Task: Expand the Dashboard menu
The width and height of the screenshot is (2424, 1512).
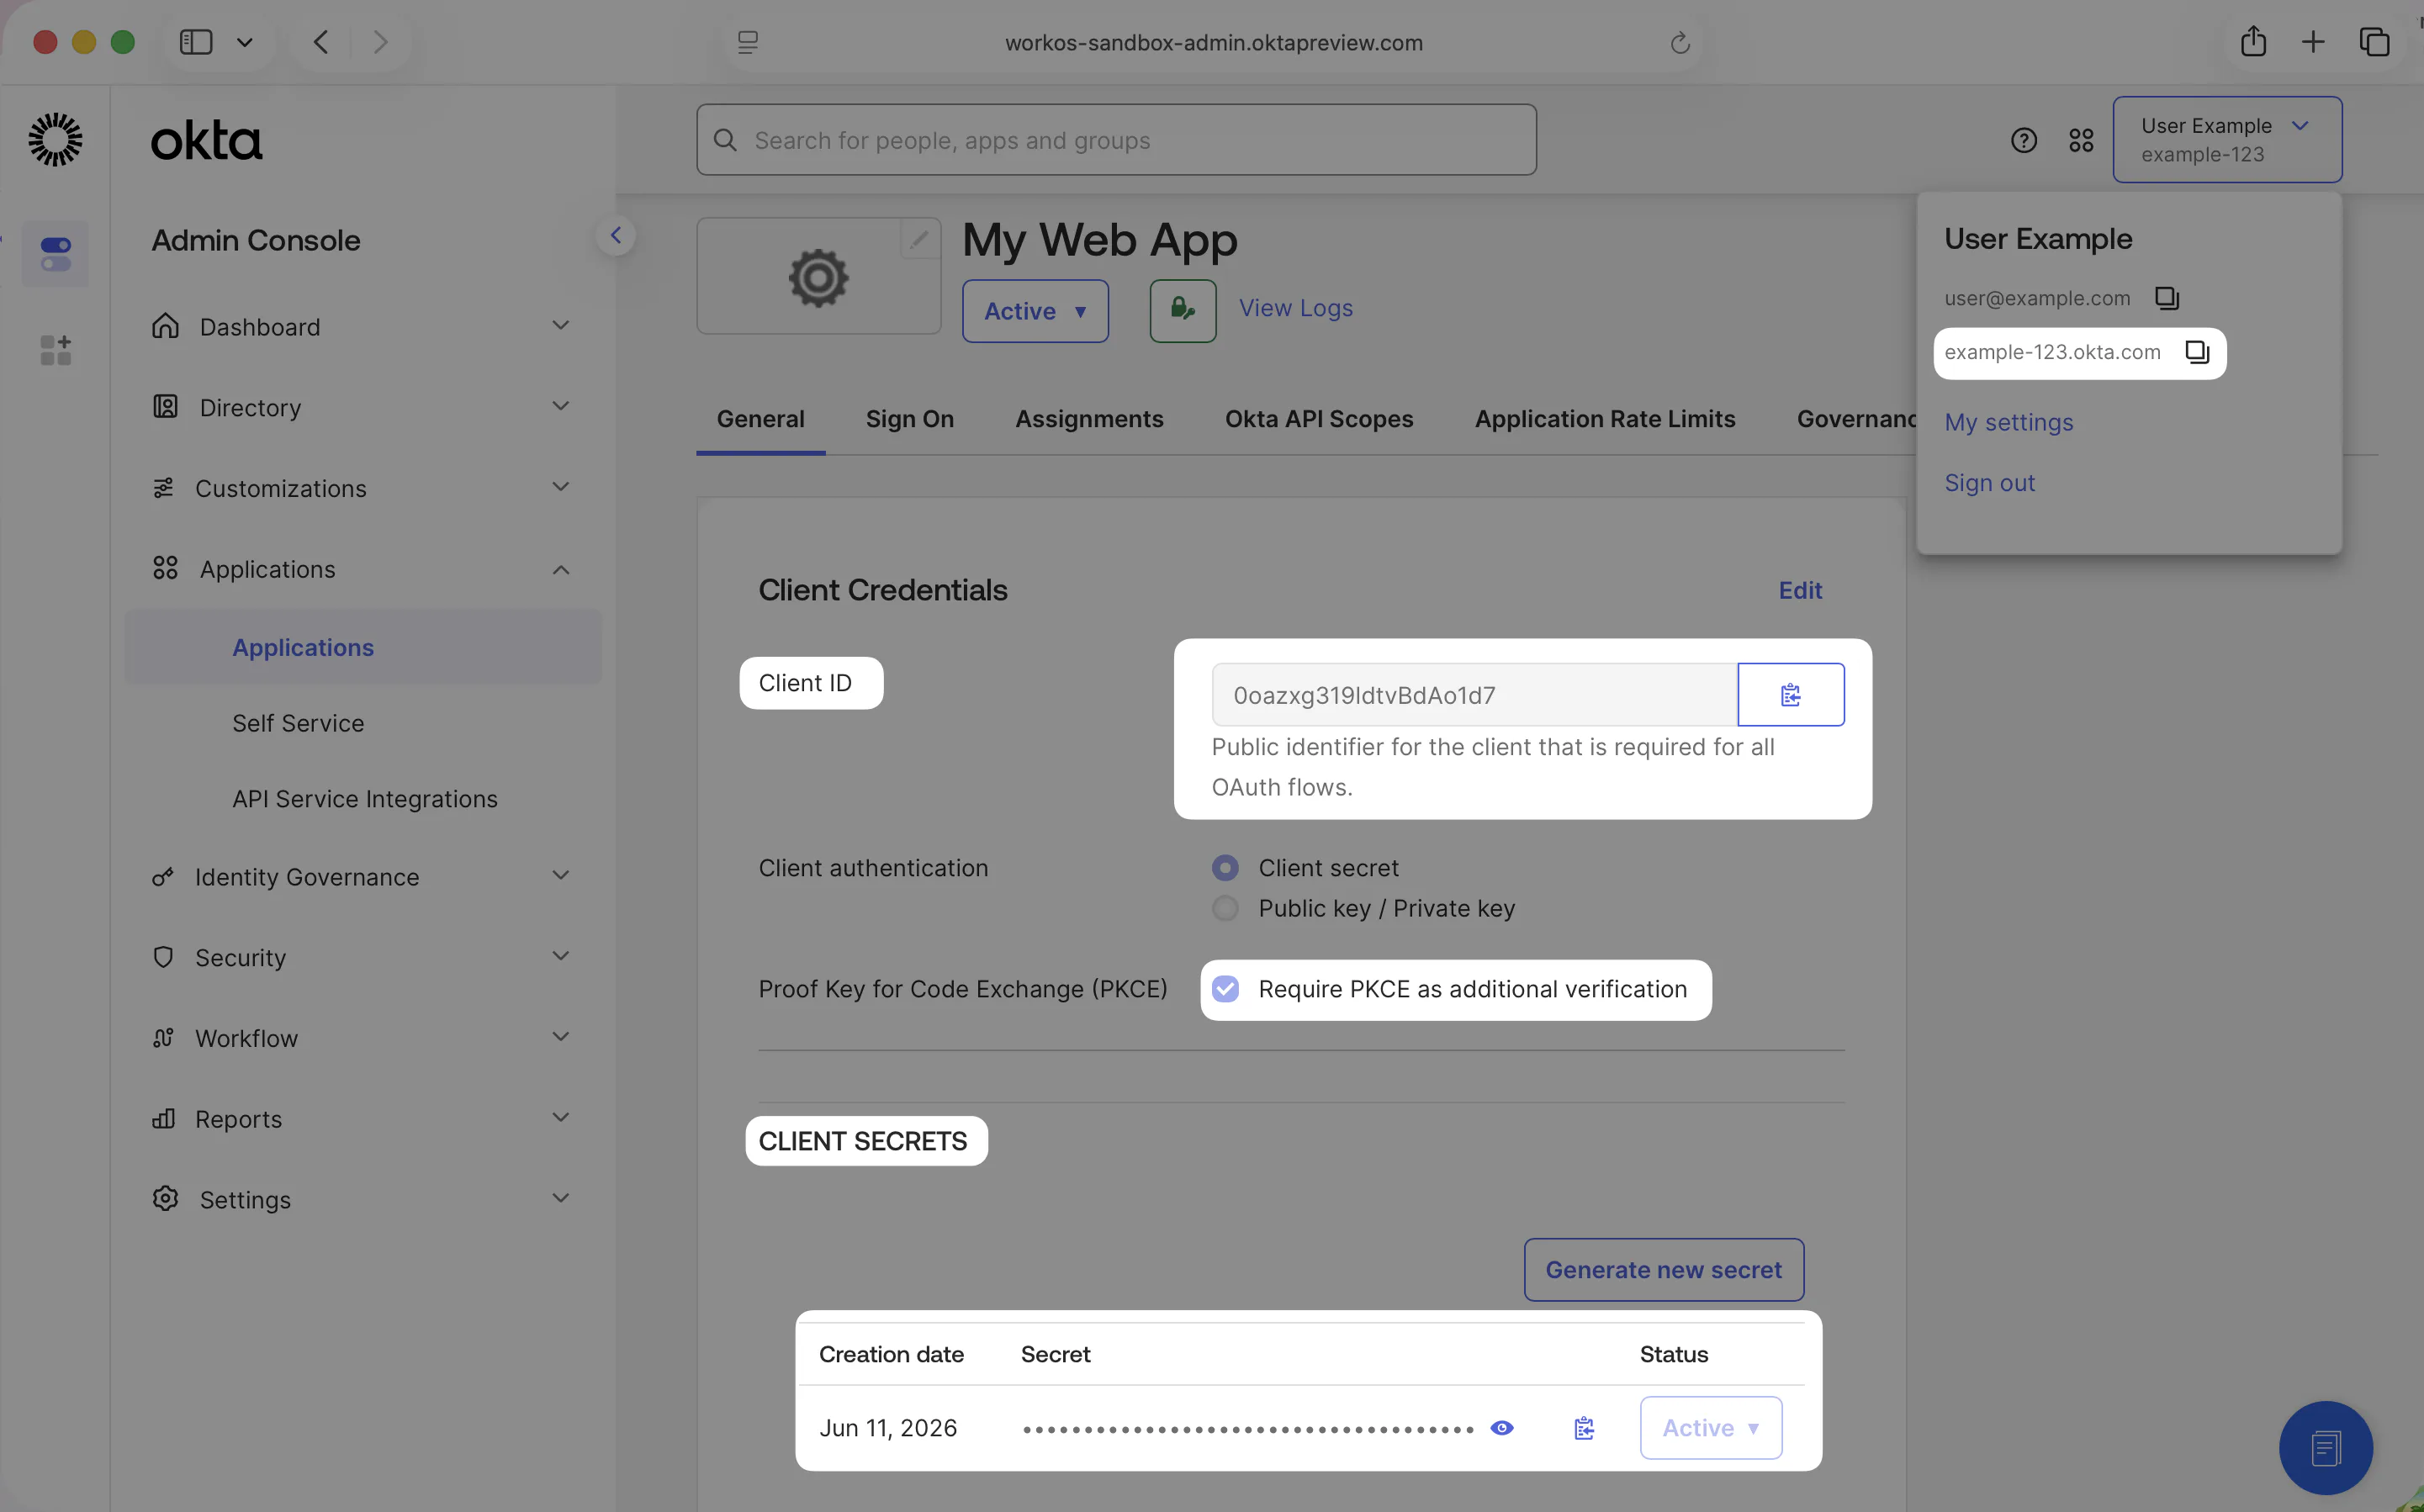Action: coord(561,326)
